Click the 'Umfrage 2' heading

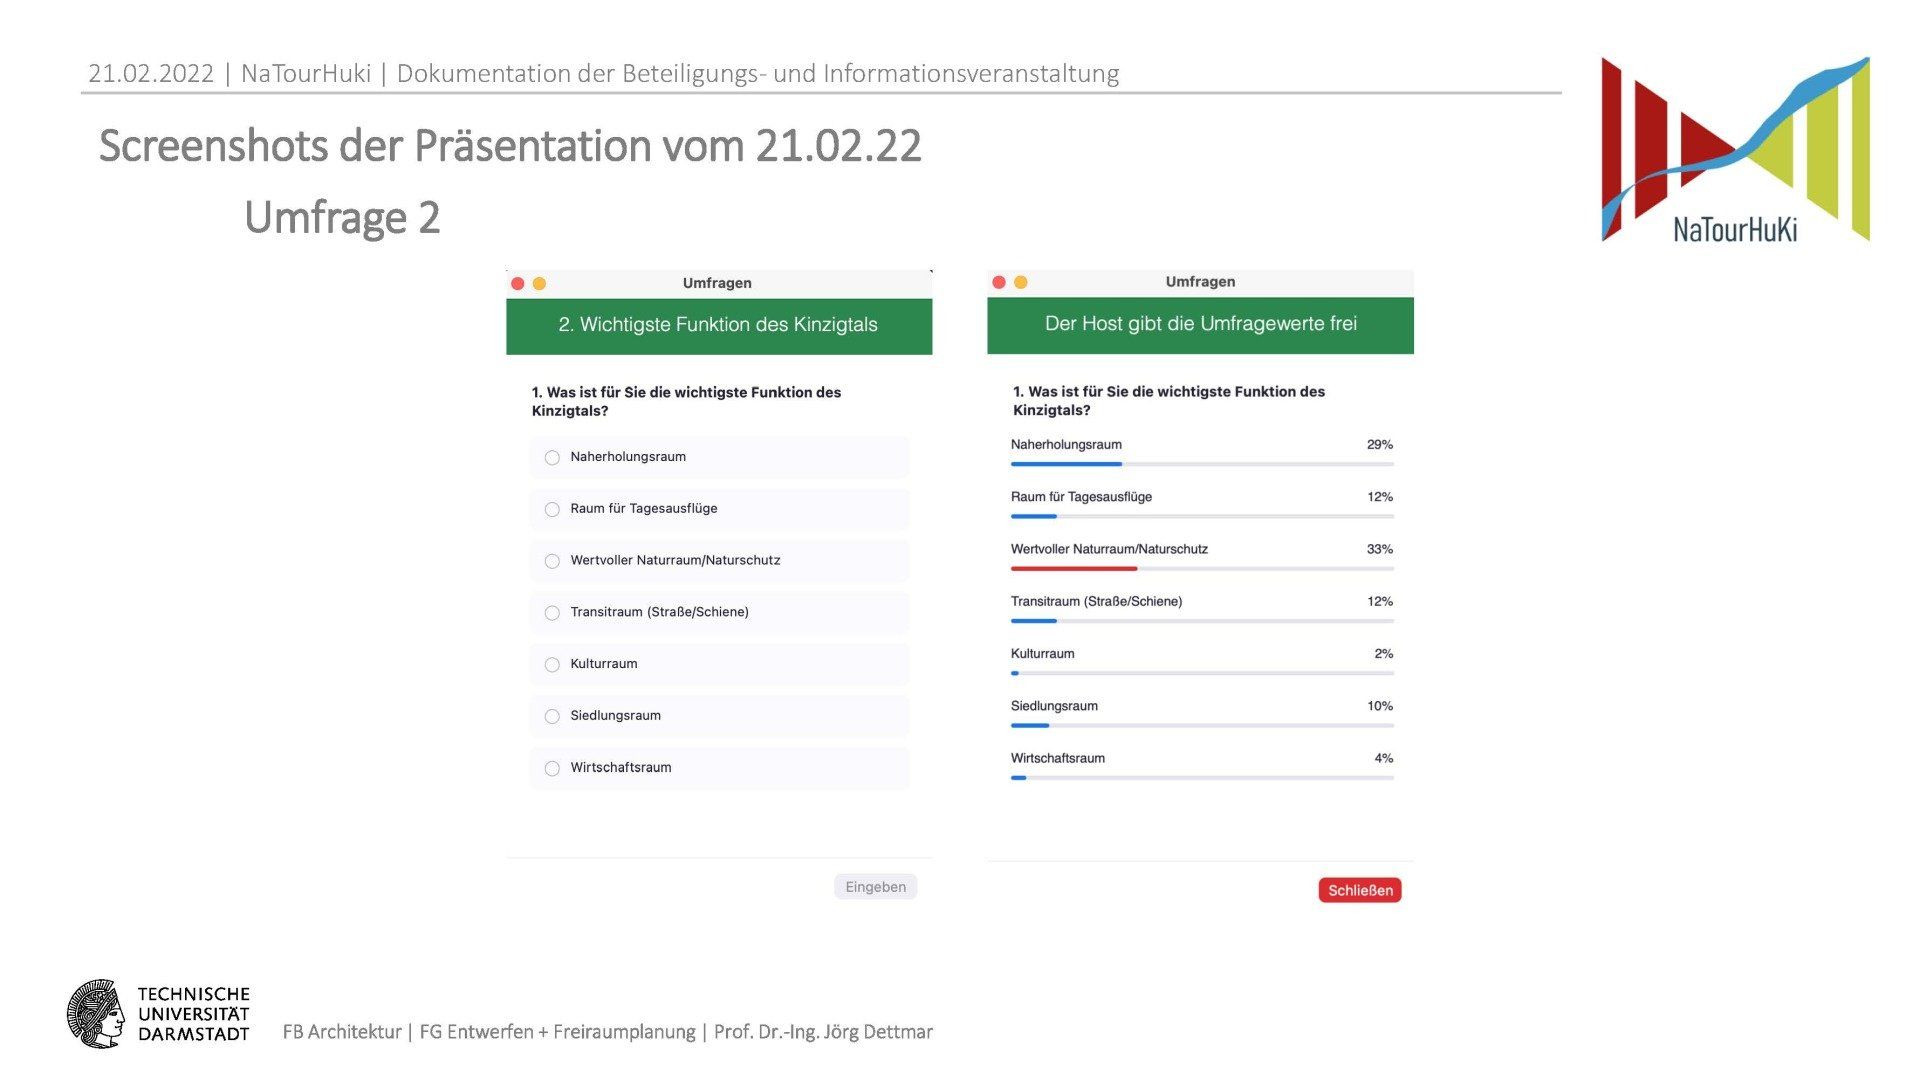click(x=342, y=218)
